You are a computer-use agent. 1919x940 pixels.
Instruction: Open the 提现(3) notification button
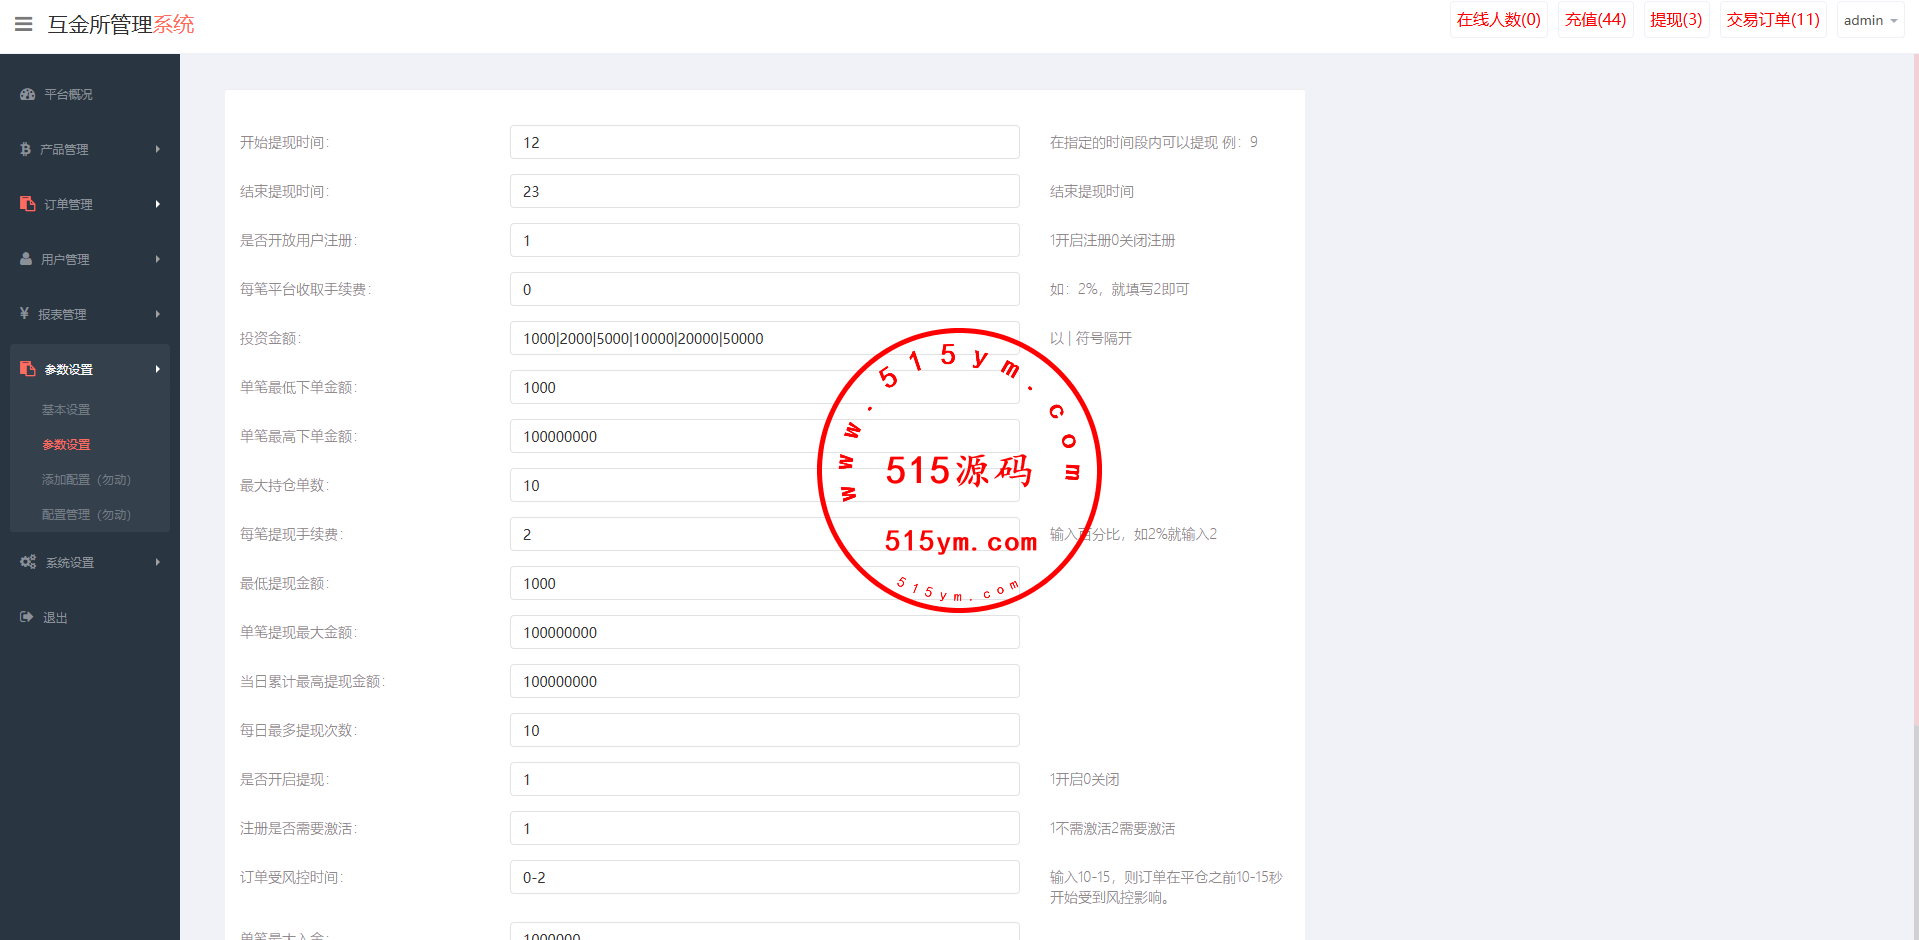coord(1676,20)
